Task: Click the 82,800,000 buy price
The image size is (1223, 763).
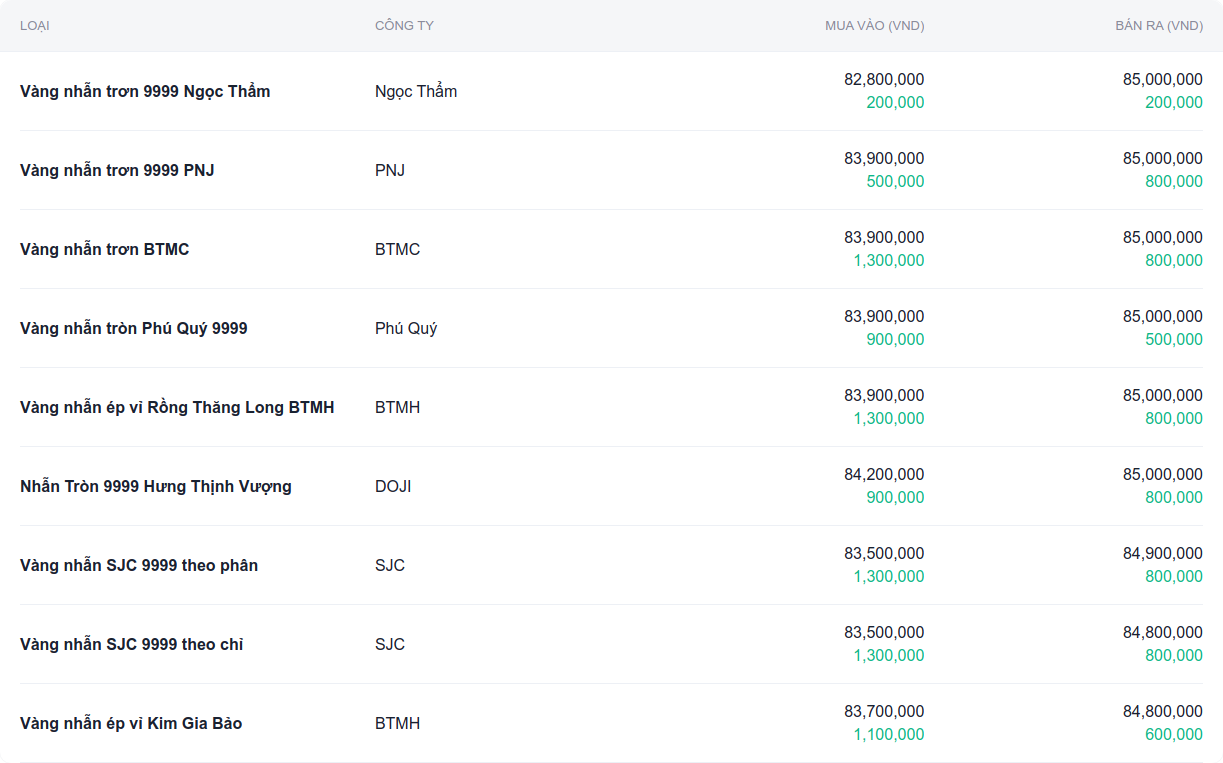Action: point(884,79)
